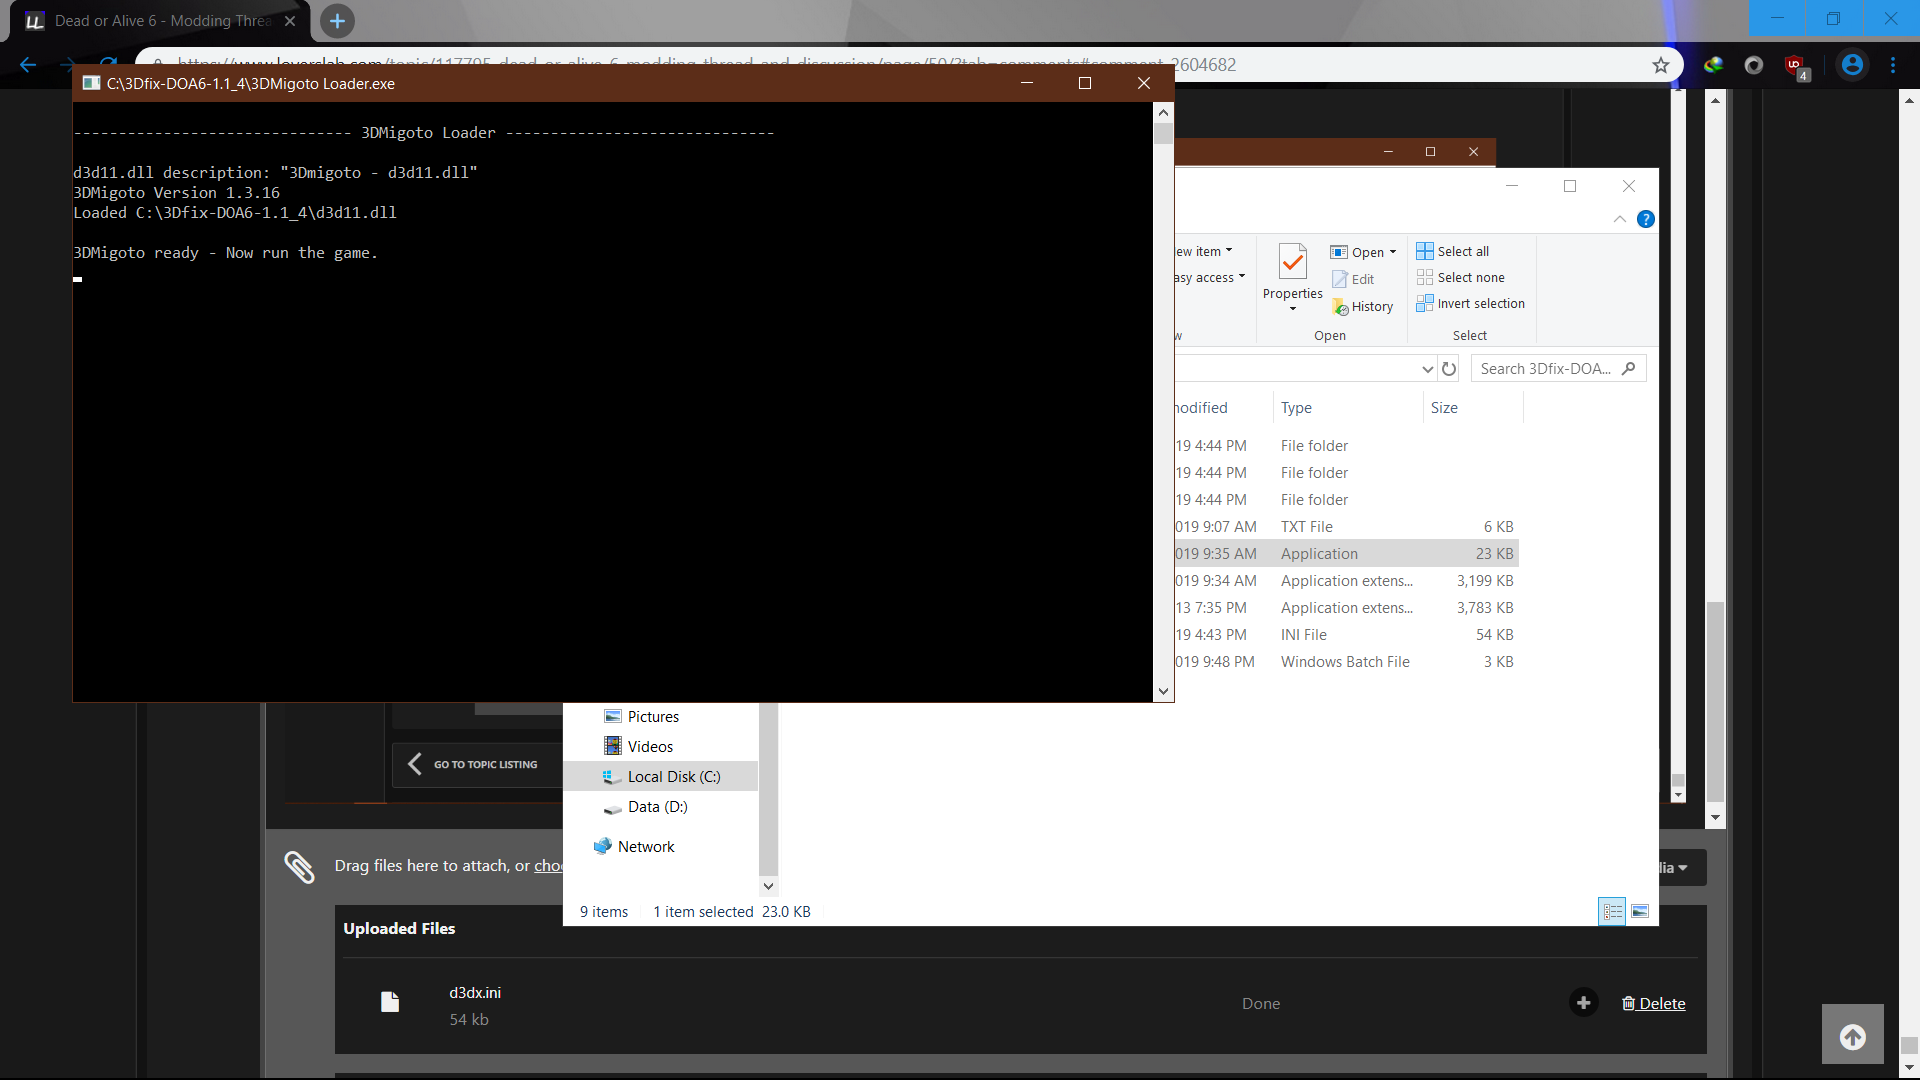The height and width of the screenshot is (1080, 1920).
Task: Choose Select none in Explorer ribbon
Action: pyautogui.click(x=1461, y=277)
